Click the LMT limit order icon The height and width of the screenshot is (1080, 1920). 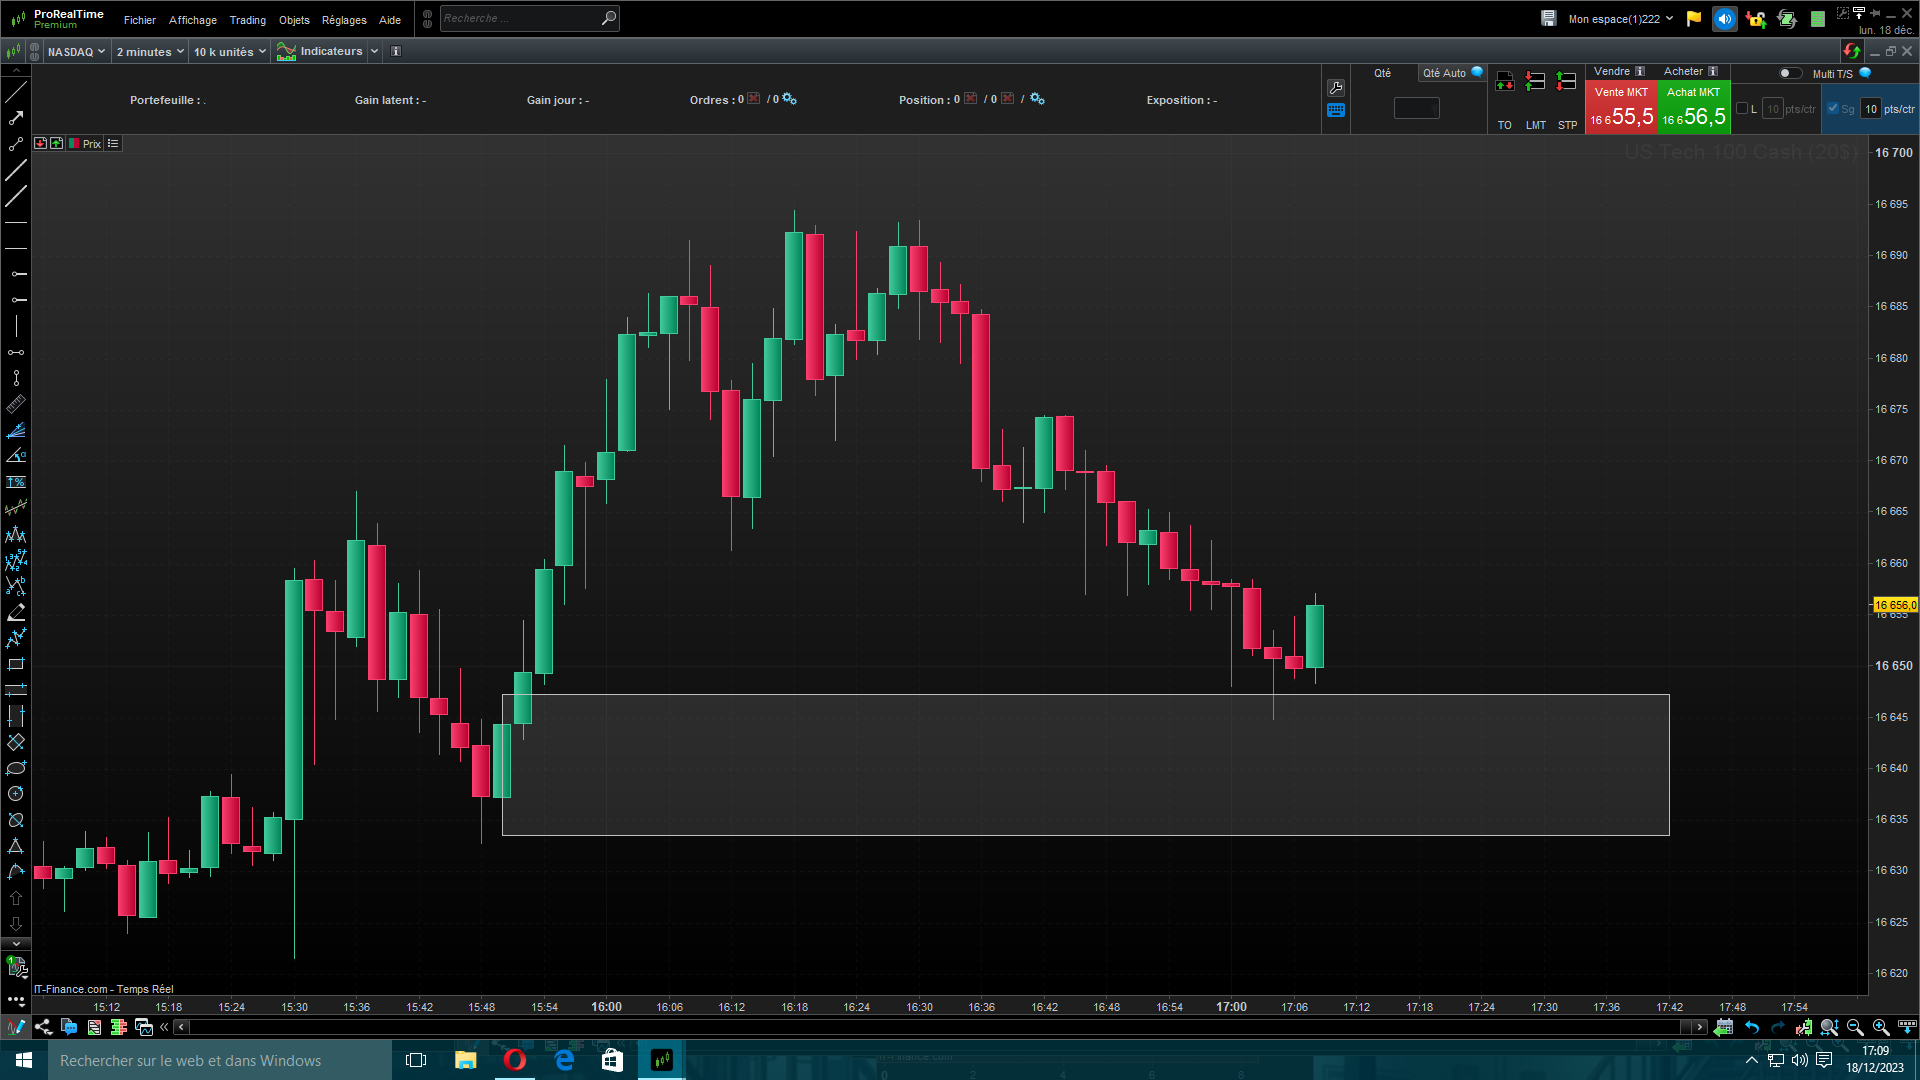click(x=1536, y=82)
